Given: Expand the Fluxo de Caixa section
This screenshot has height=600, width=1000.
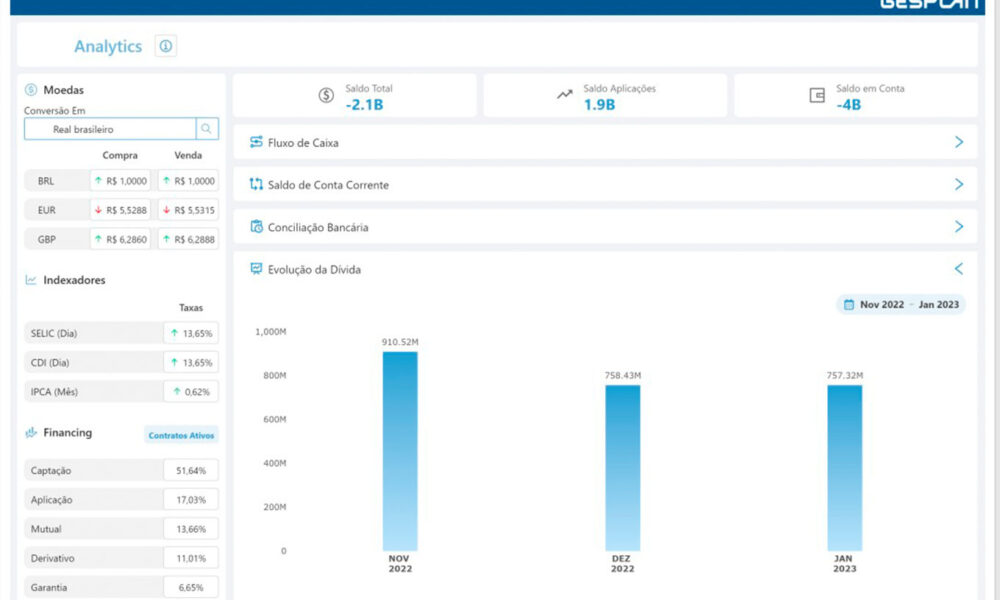Looking at the screenshot, I should 958,142.
